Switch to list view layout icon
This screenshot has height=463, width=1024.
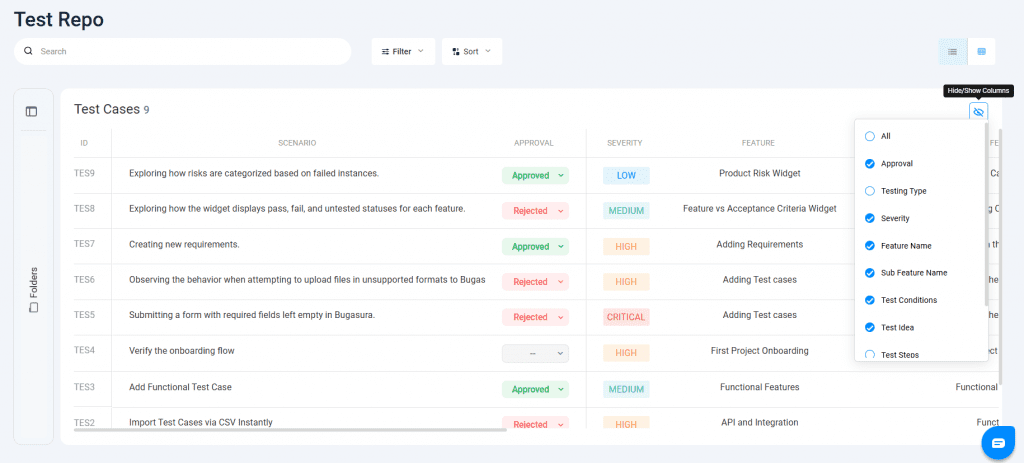click(952, 51)
